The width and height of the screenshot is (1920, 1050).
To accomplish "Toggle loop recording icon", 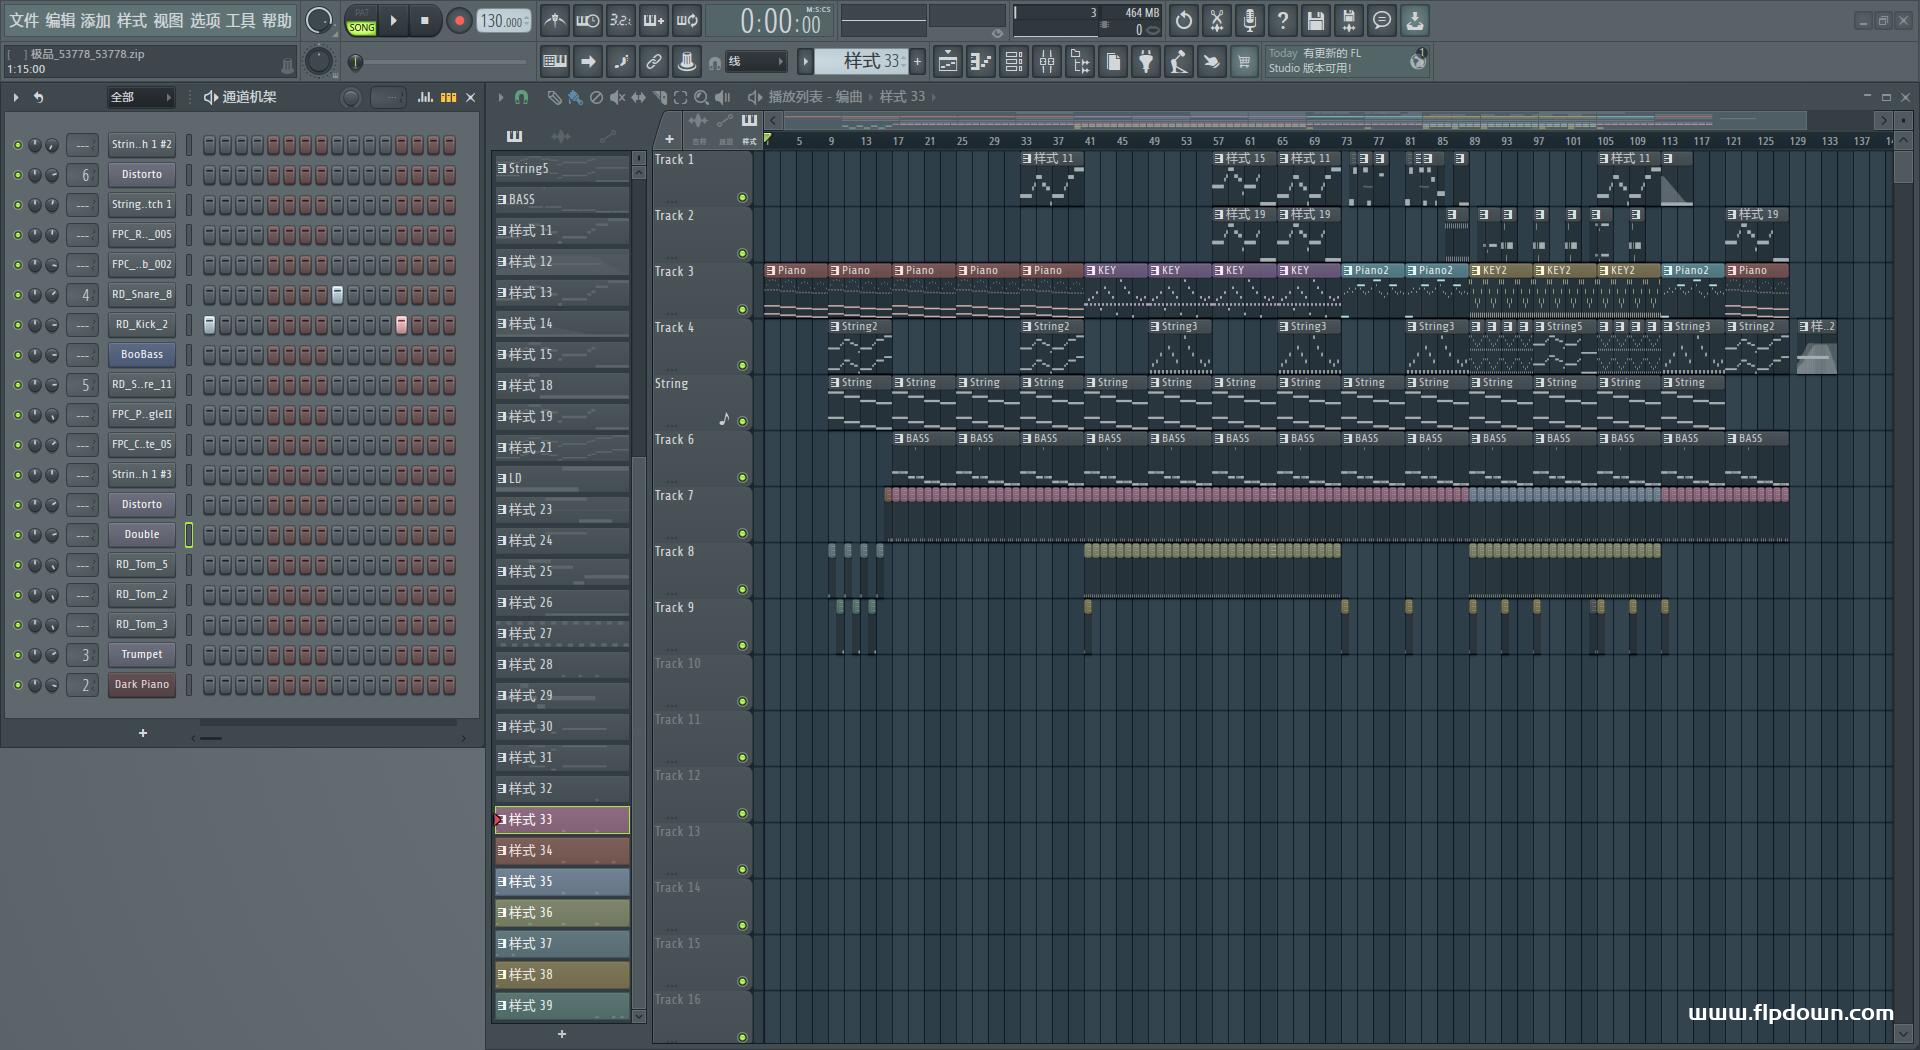I will pyautogui.click(x=687, y=20).
